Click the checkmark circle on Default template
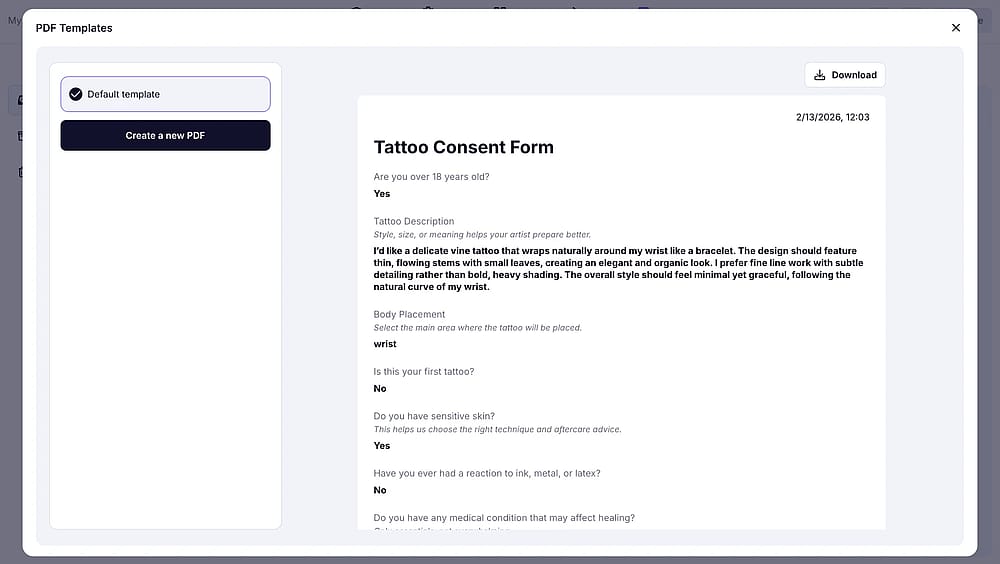Viewport: 1000px width, 564px height. tap(75, 94)
